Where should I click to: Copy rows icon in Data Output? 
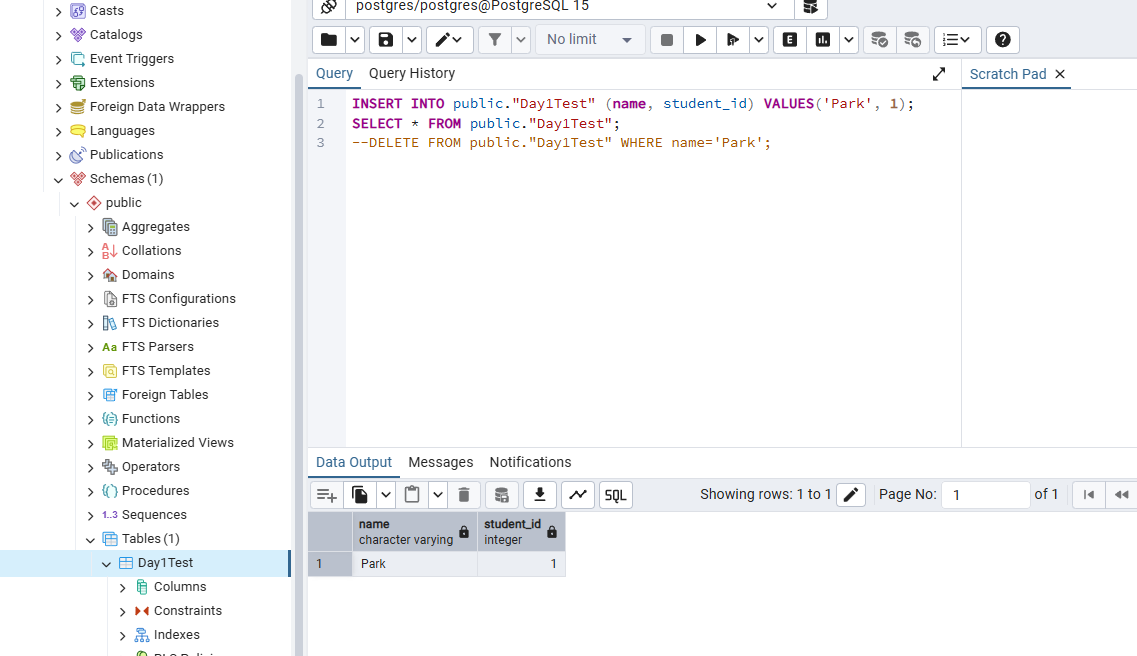360,495
